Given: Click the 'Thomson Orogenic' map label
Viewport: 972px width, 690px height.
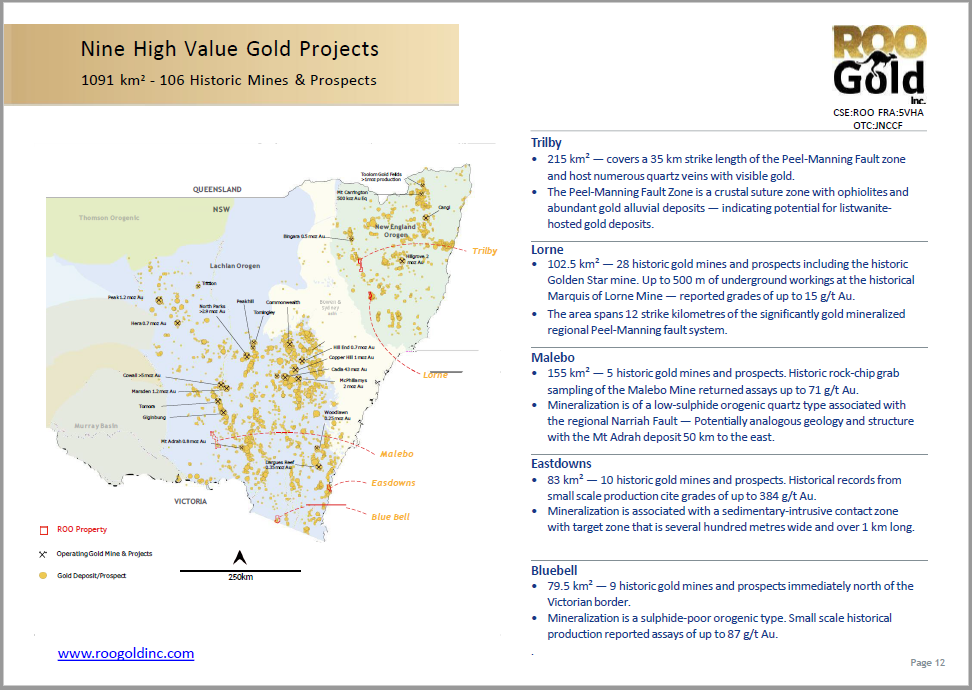Looking at the screenshot, I should pyautogui.click(x=109, y=218).
